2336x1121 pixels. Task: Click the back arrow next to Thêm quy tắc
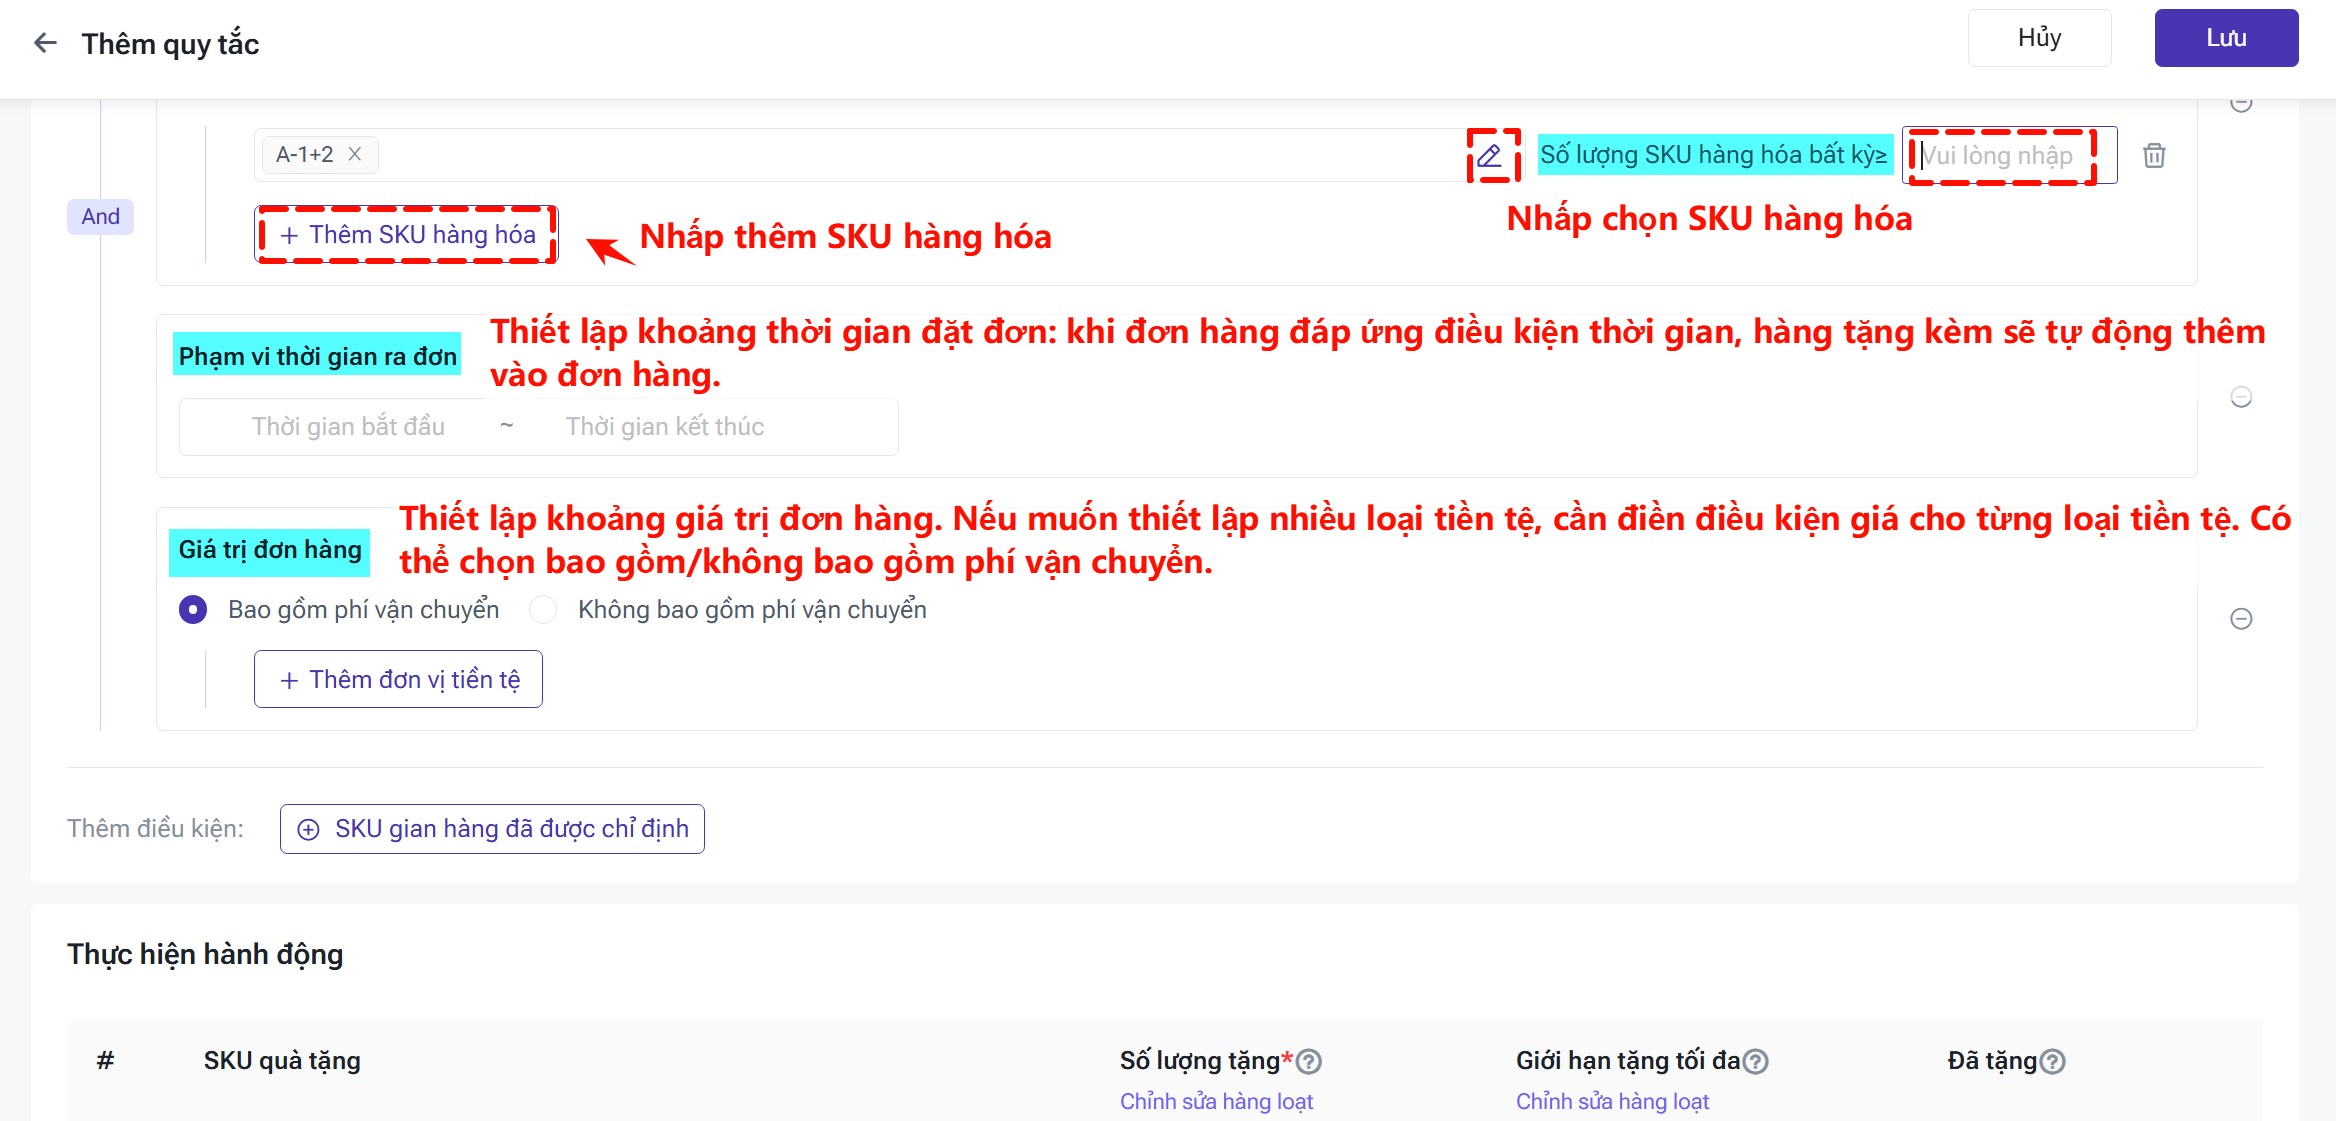click(45, 43)
